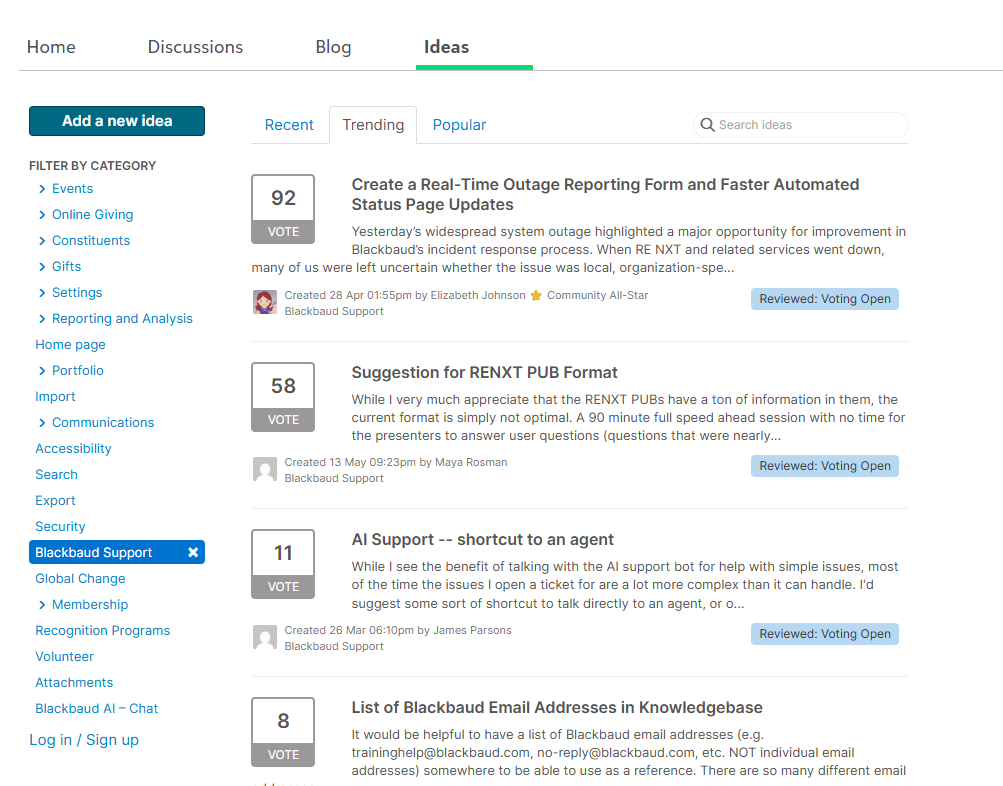Vote on the 92-vote outage reporting idea
The image size is (1003, 786).
pyautogui.click(x=283, y=232)
